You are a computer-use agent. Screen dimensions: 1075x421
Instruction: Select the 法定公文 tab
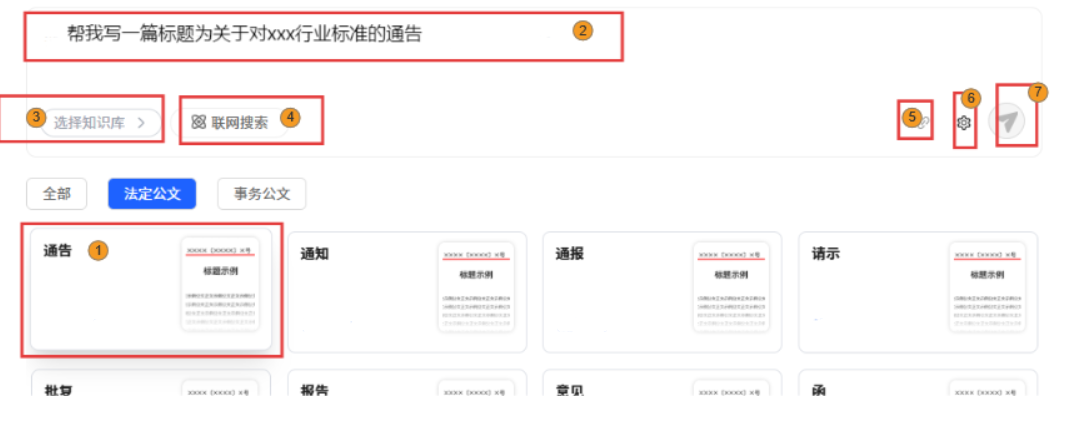(x=152, y=194)
